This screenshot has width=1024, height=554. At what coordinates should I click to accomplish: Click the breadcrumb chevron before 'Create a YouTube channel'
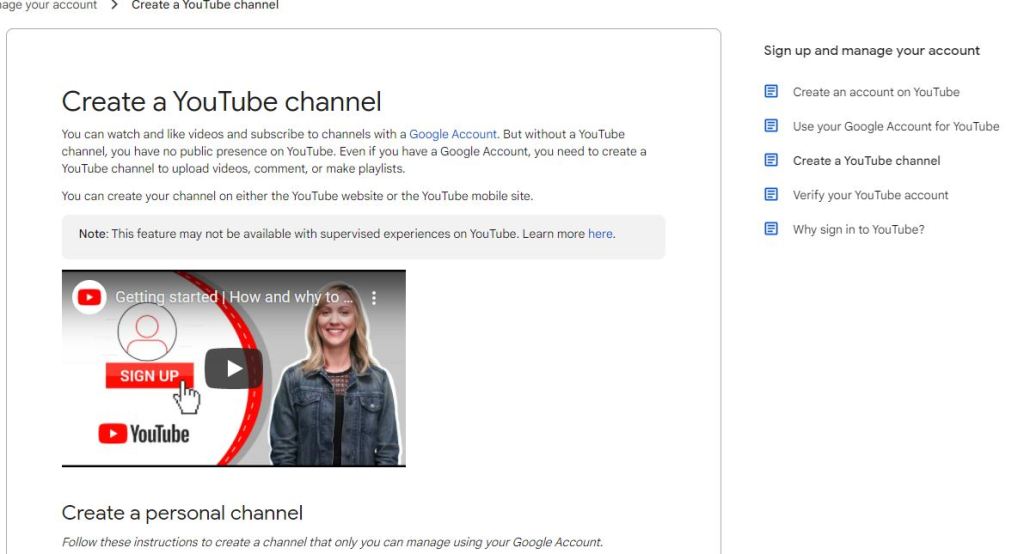coord(114,5)
